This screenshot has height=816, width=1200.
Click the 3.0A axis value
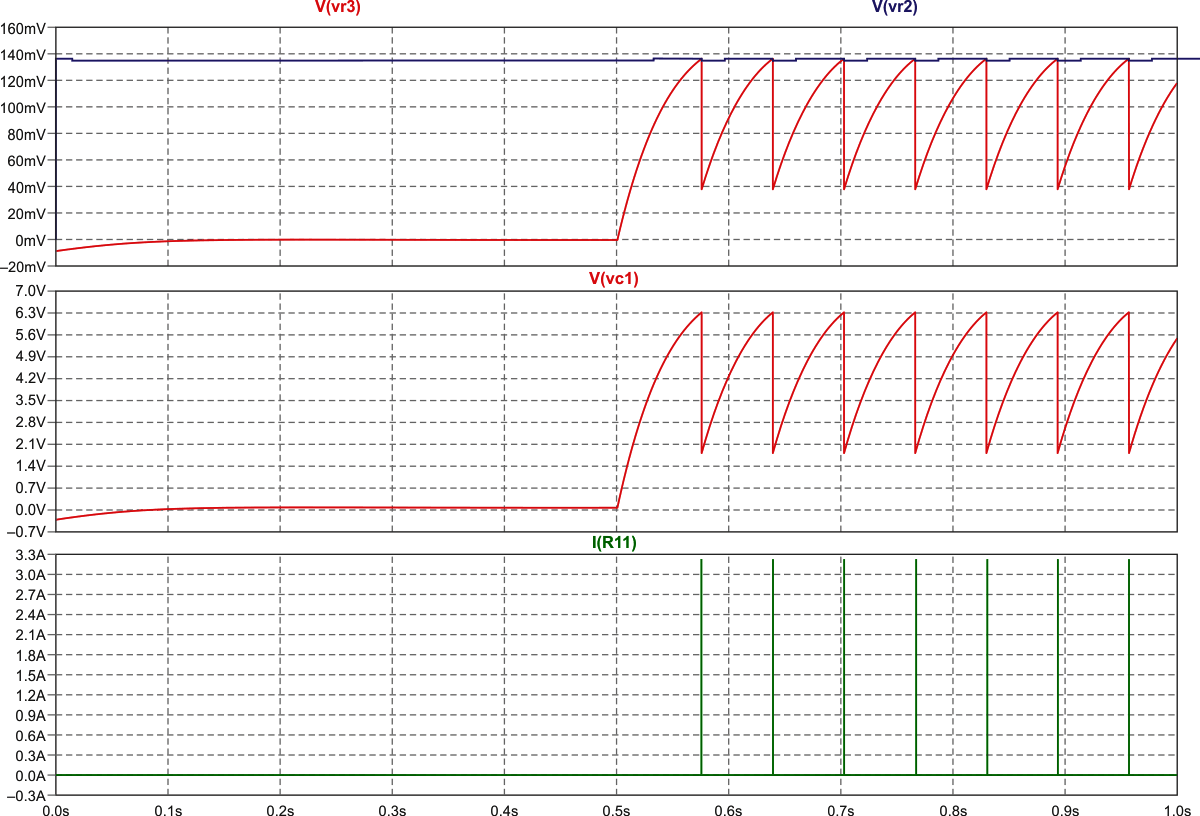click(x=33, y=575)
